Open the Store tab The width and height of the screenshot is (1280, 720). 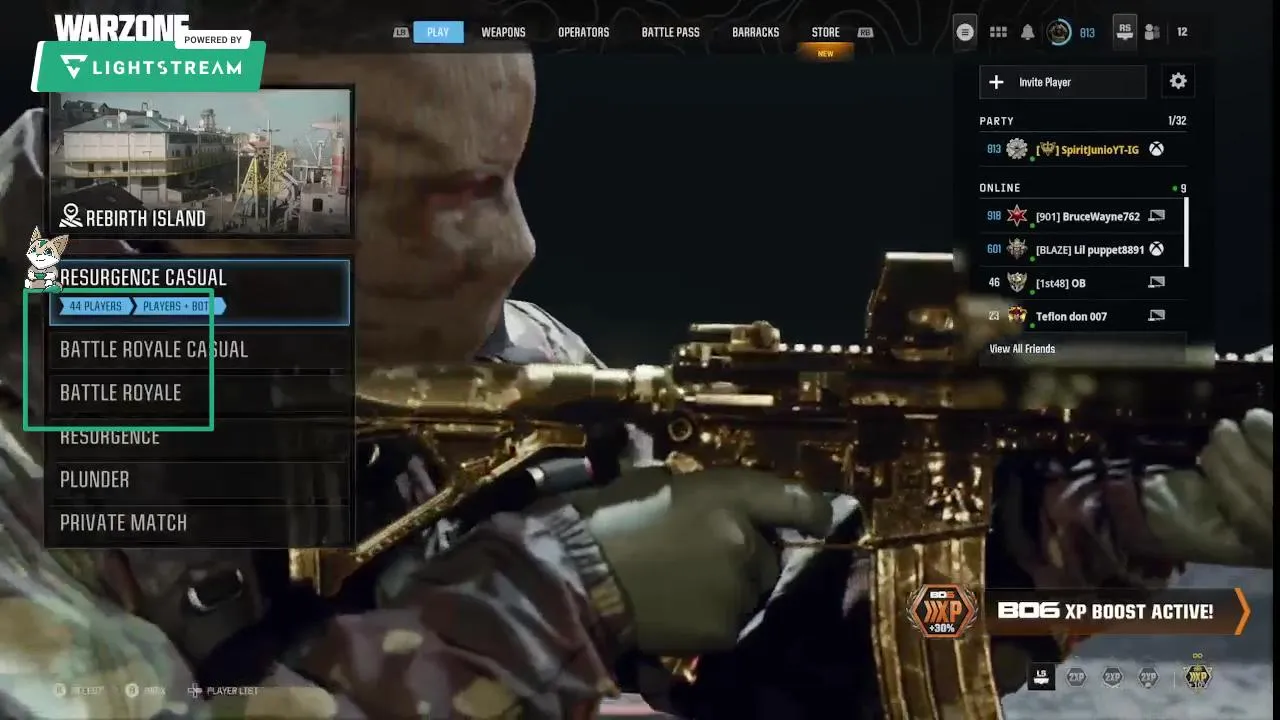click(x=825, y=32)
